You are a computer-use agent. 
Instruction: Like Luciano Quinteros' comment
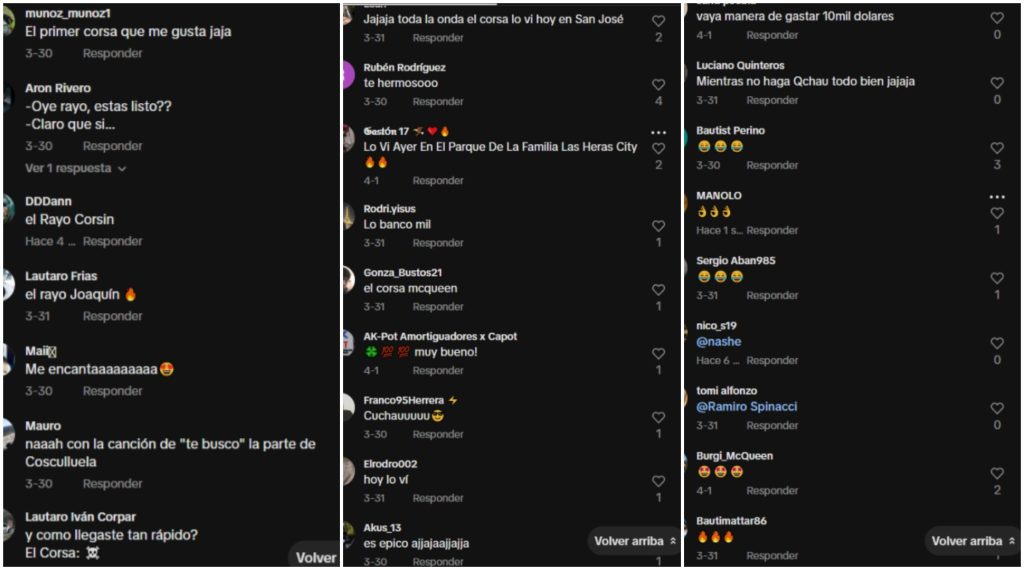[997, 83]
